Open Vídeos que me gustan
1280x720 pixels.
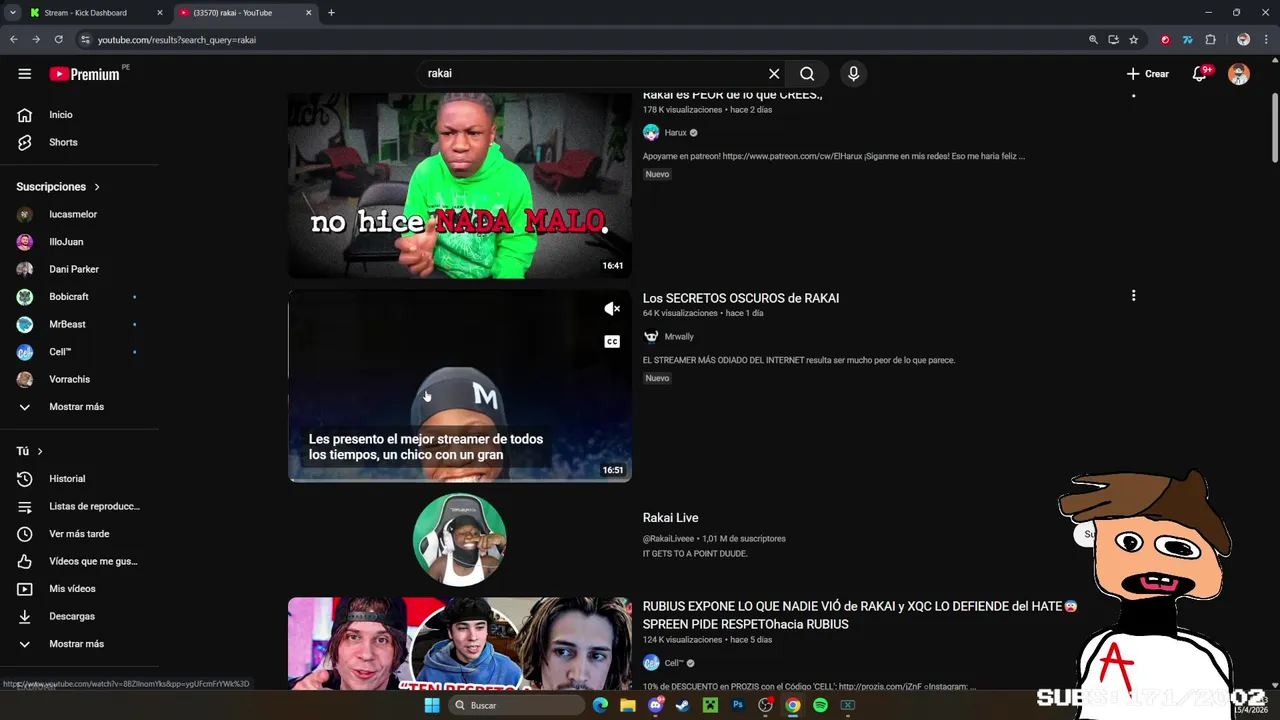[80, 561]
